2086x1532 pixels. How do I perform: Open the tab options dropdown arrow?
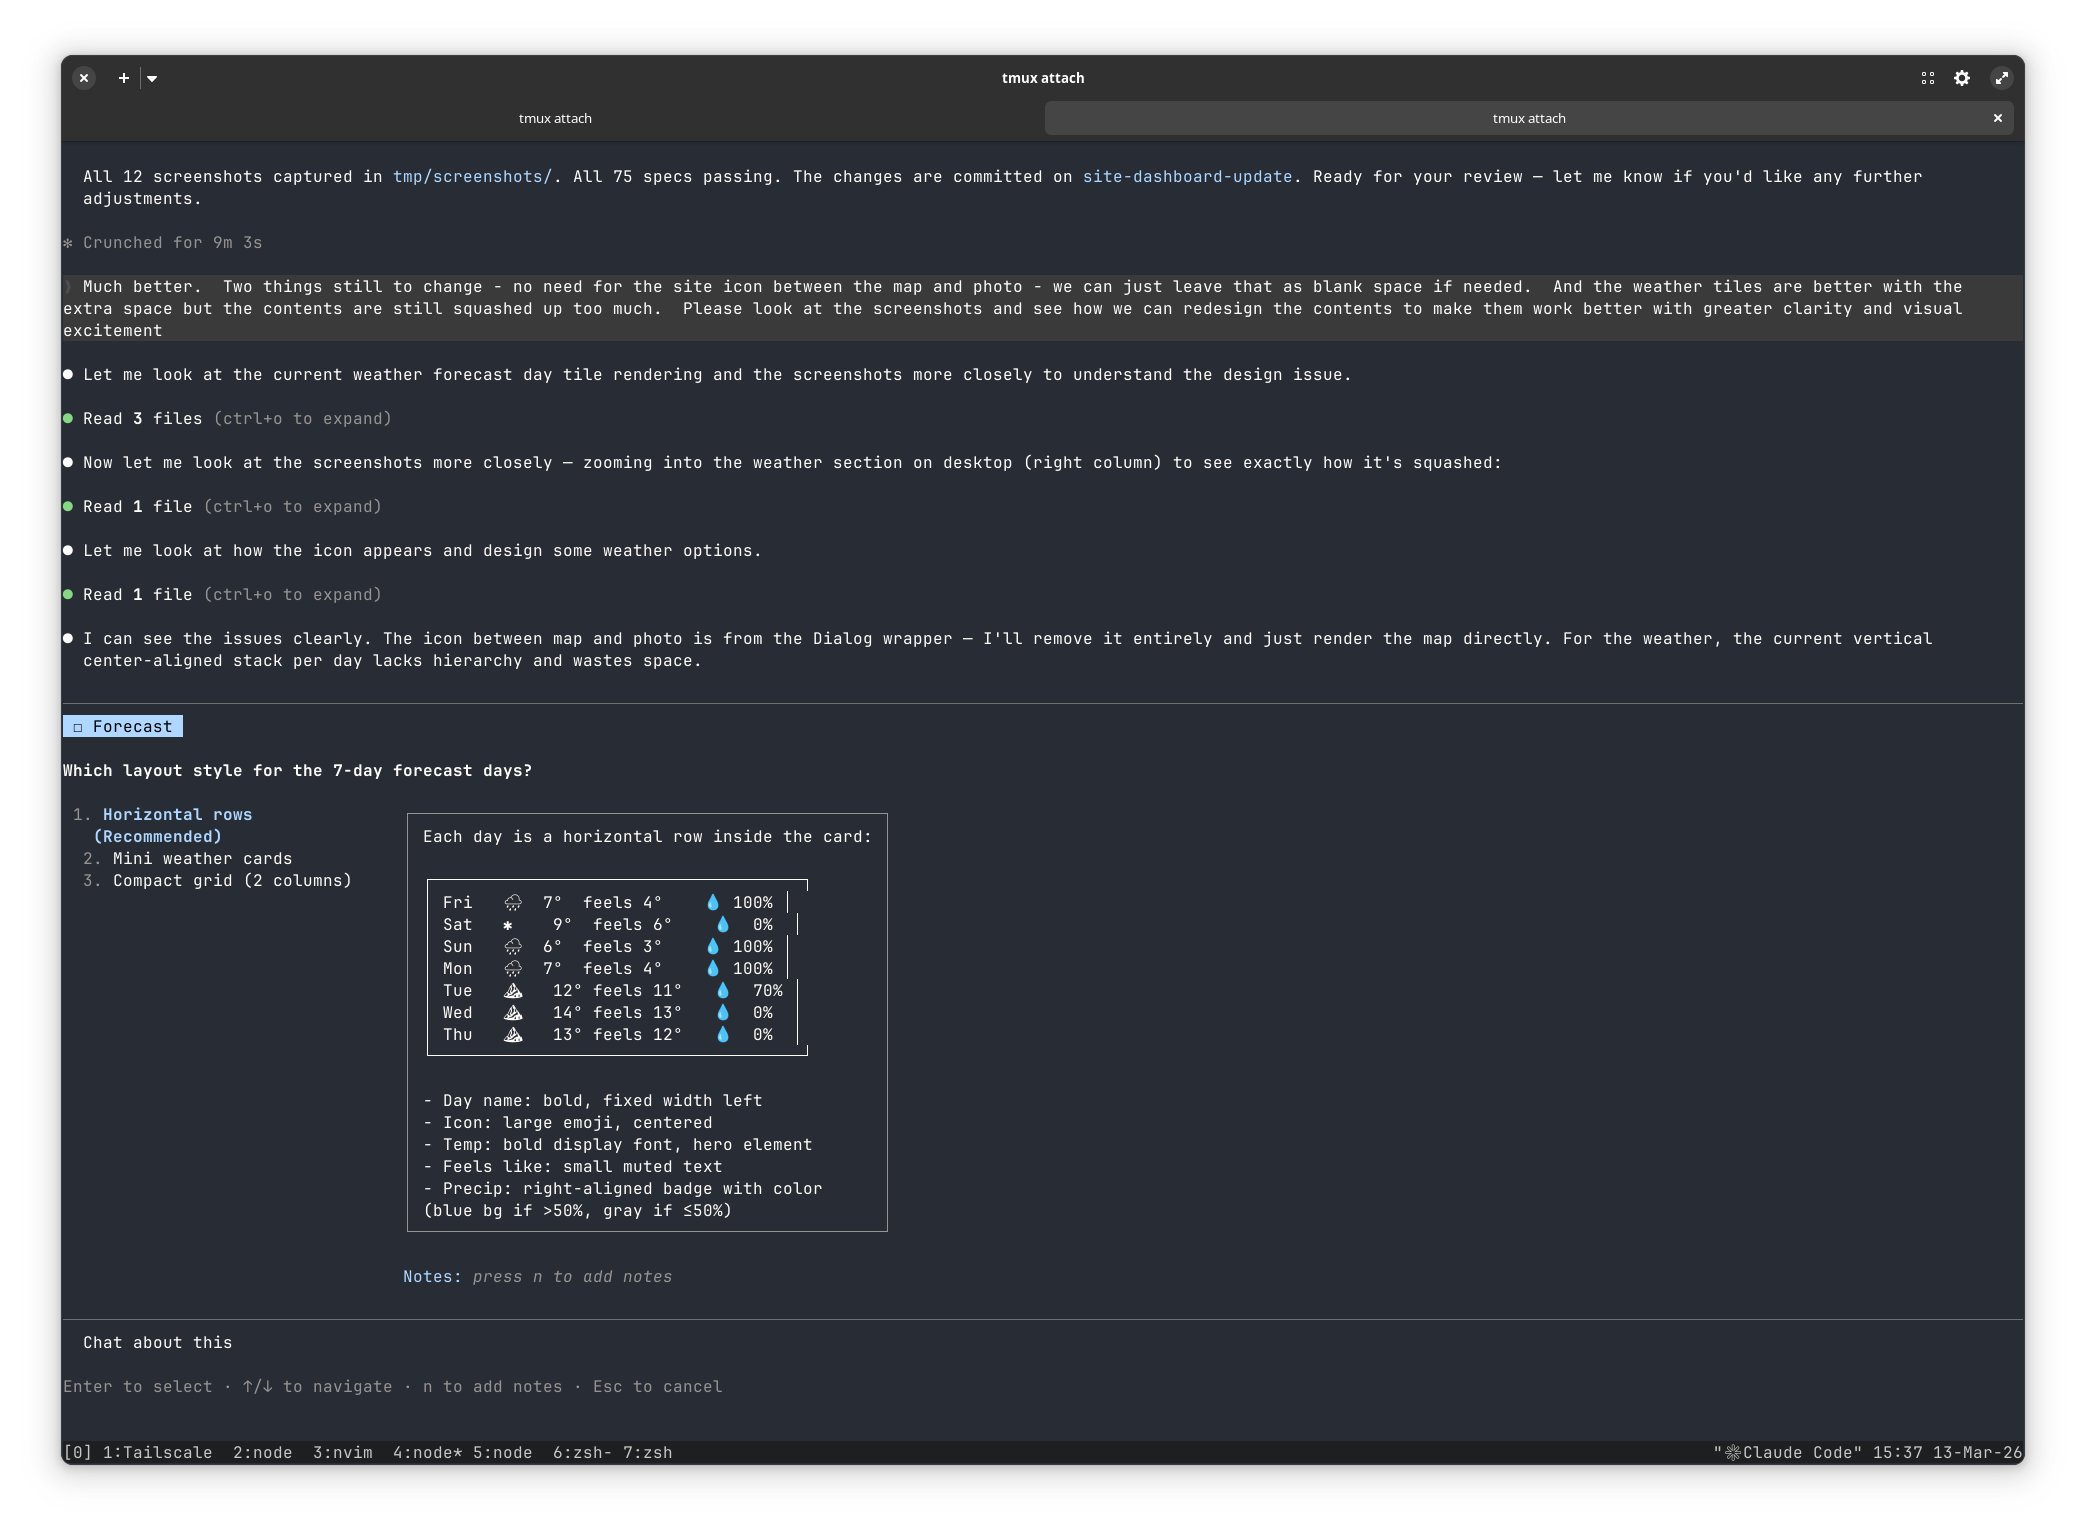[152, 78]
